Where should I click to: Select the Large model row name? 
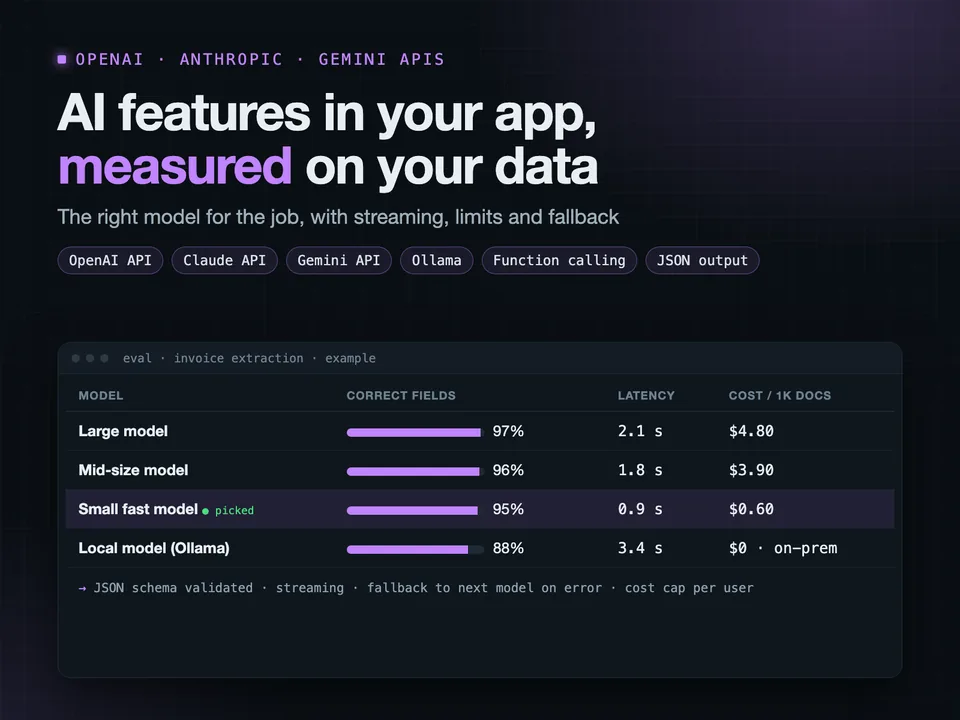[x=123, y=431]
